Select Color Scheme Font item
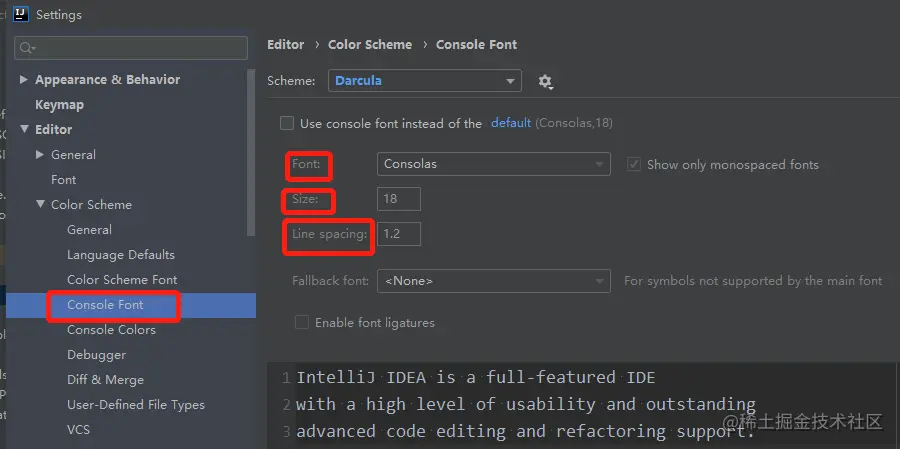The width and height of the screenshot is (900, 449). [122, 280]
